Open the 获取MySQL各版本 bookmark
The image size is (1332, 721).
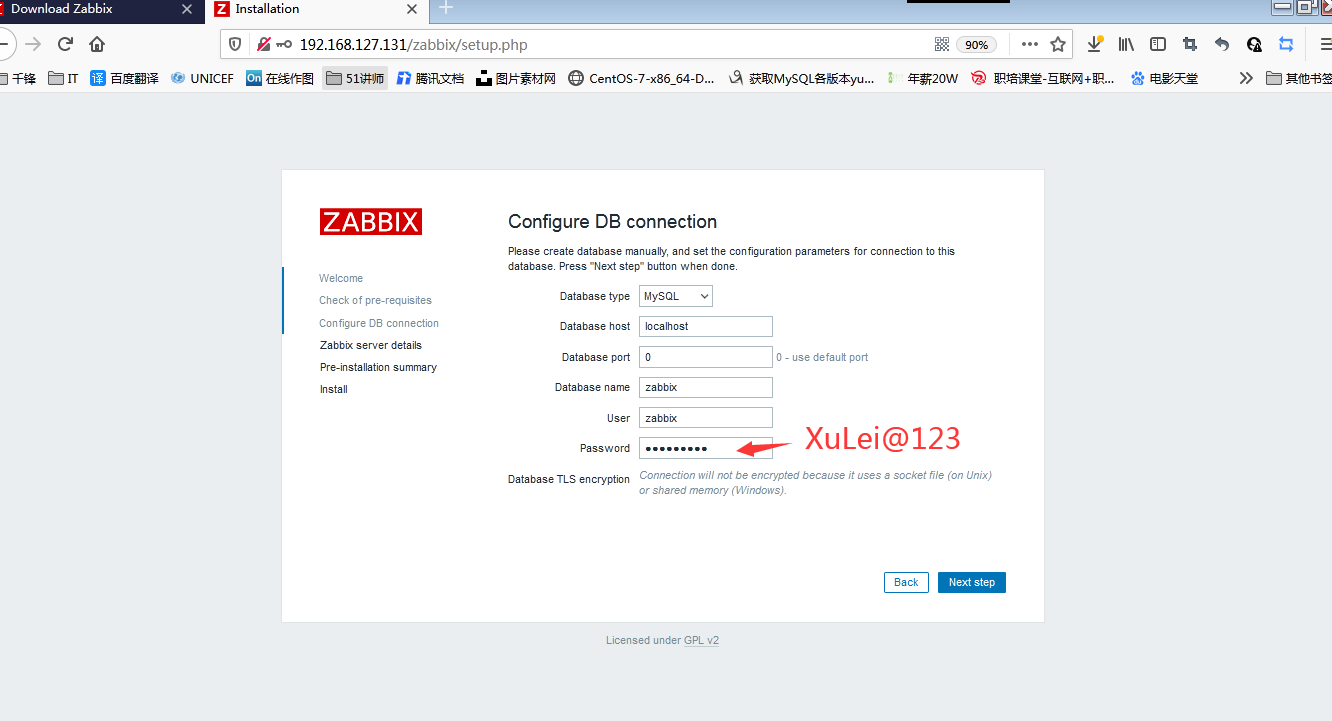coord(801,78)
